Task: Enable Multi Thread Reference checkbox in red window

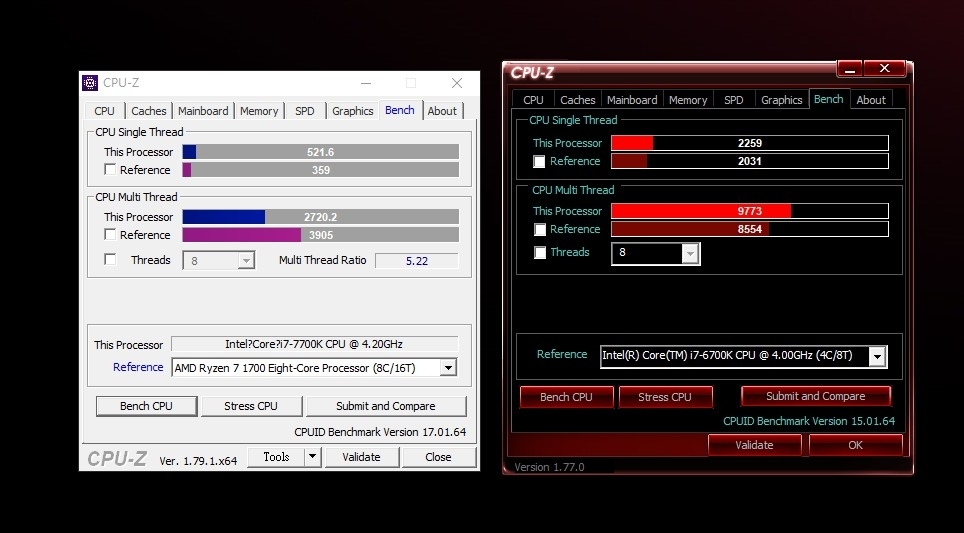Action: [x=539, y=229]
